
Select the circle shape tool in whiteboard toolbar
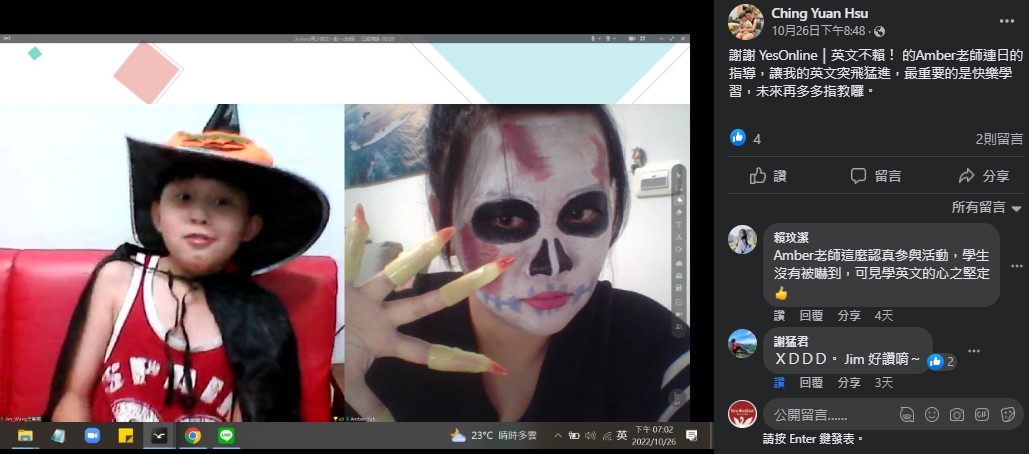point(679,249)
